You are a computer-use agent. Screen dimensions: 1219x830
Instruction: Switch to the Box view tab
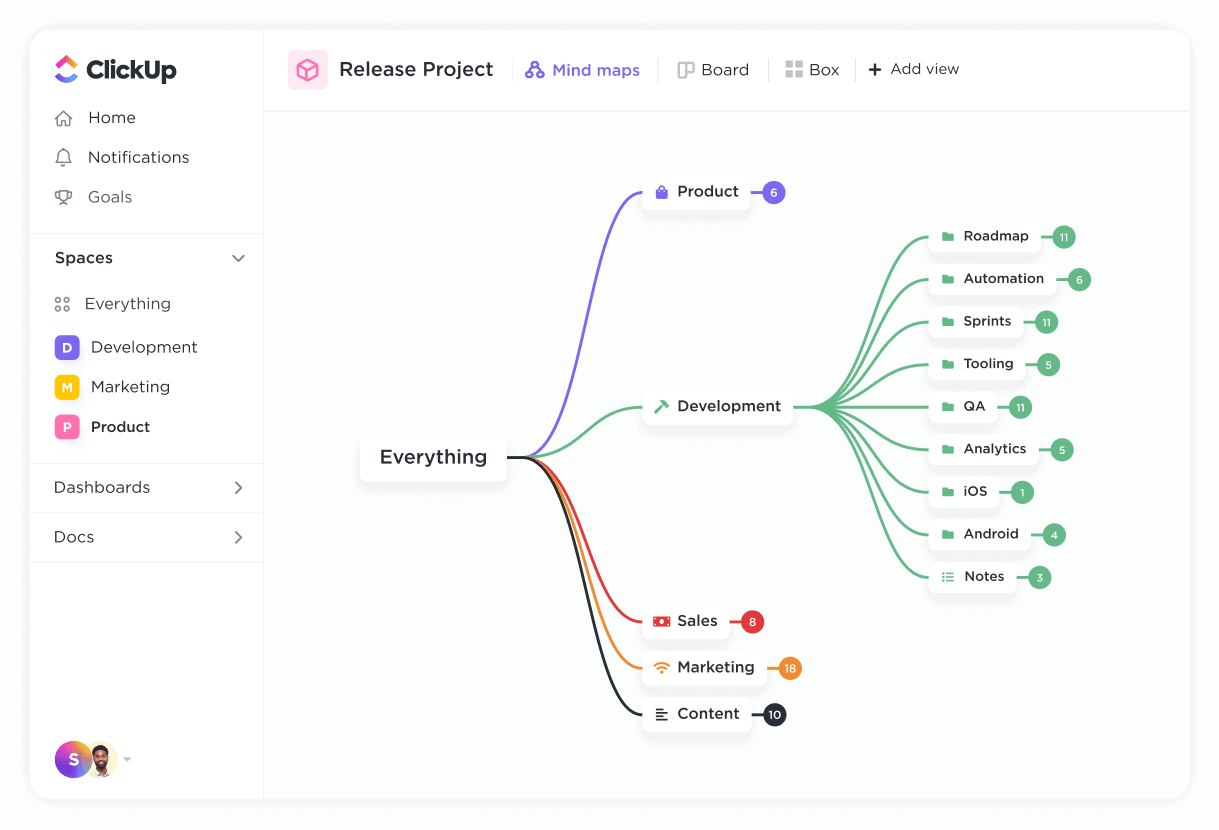812,69
